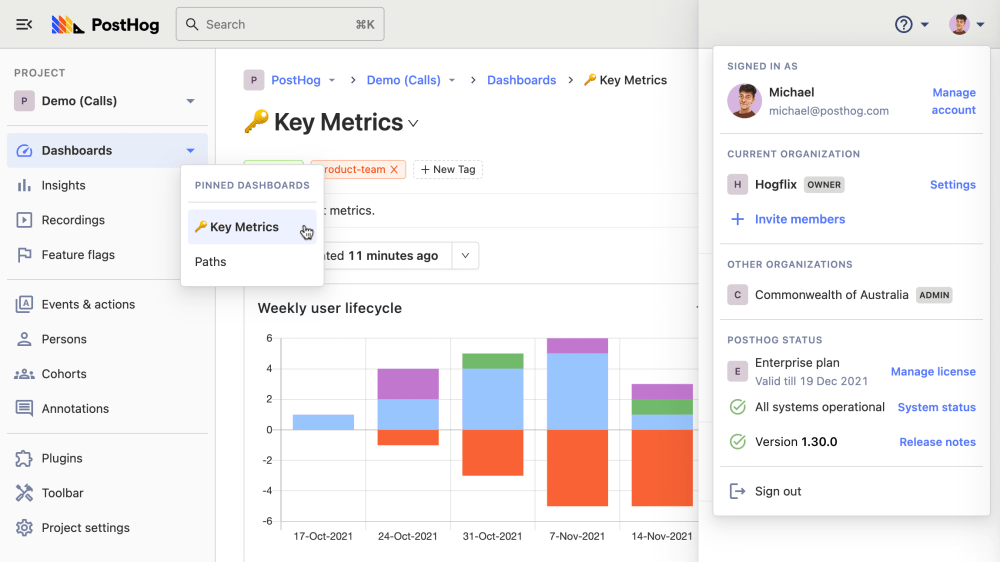The width and height of the screenshot is (1000, 562).
Task: Click the PostHog logo
Action: pos(105,24)
